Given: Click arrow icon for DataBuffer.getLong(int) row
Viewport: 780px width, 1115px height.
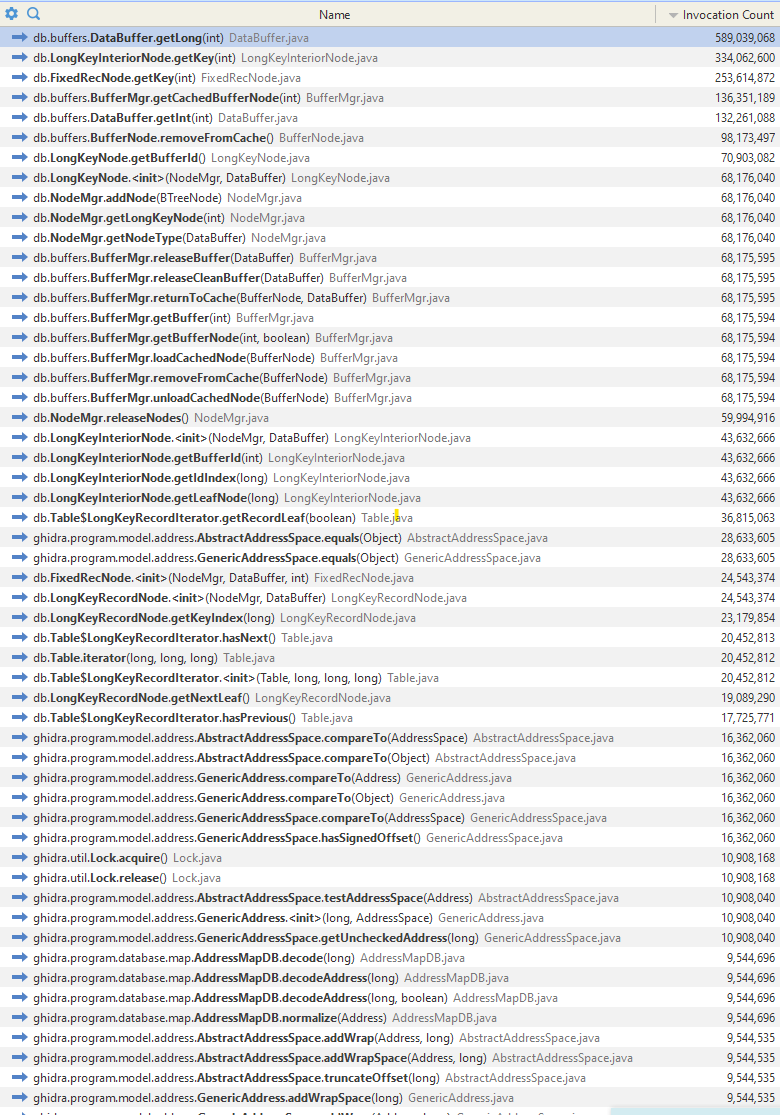Looking at the screenshot, I should [20, 38].
